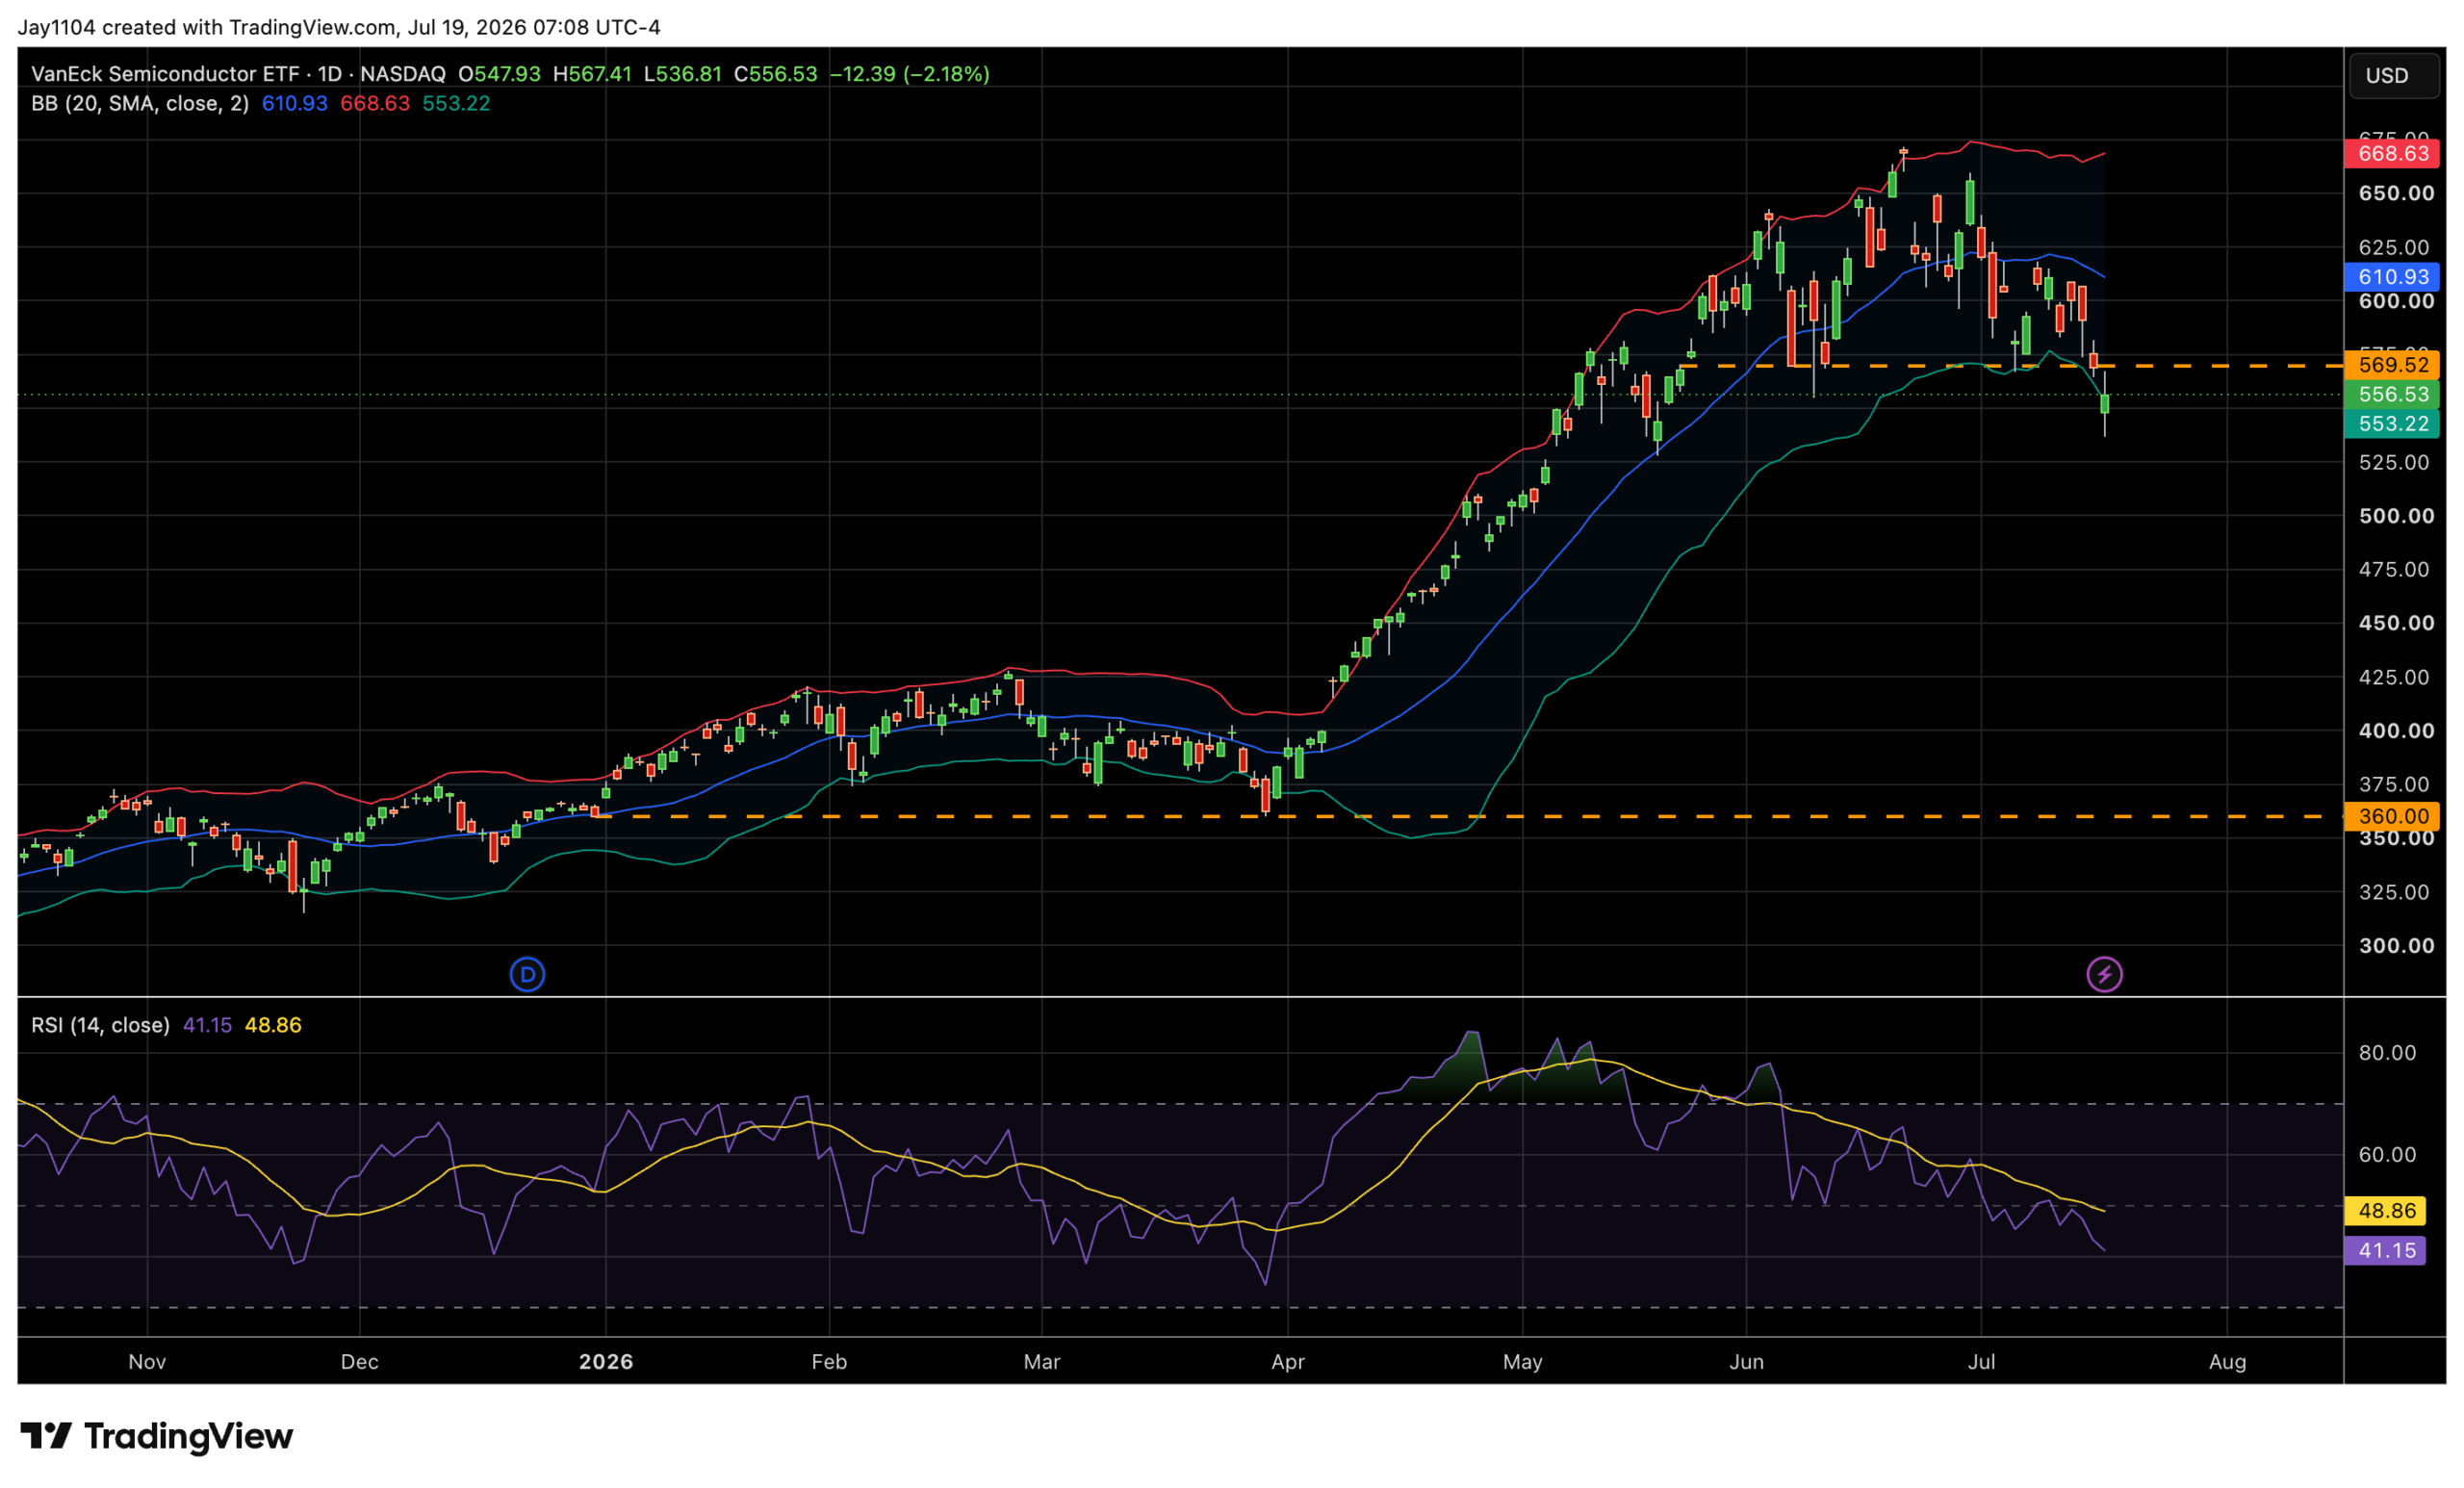The image size is (2464, 1488).
Task: Click the Jul label on time axis
Action: pos(1981,1362)
